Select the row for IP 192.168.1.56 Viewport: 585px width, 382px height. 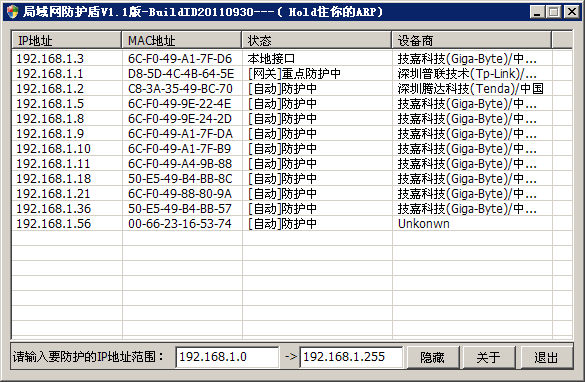(x=292, y=223)
